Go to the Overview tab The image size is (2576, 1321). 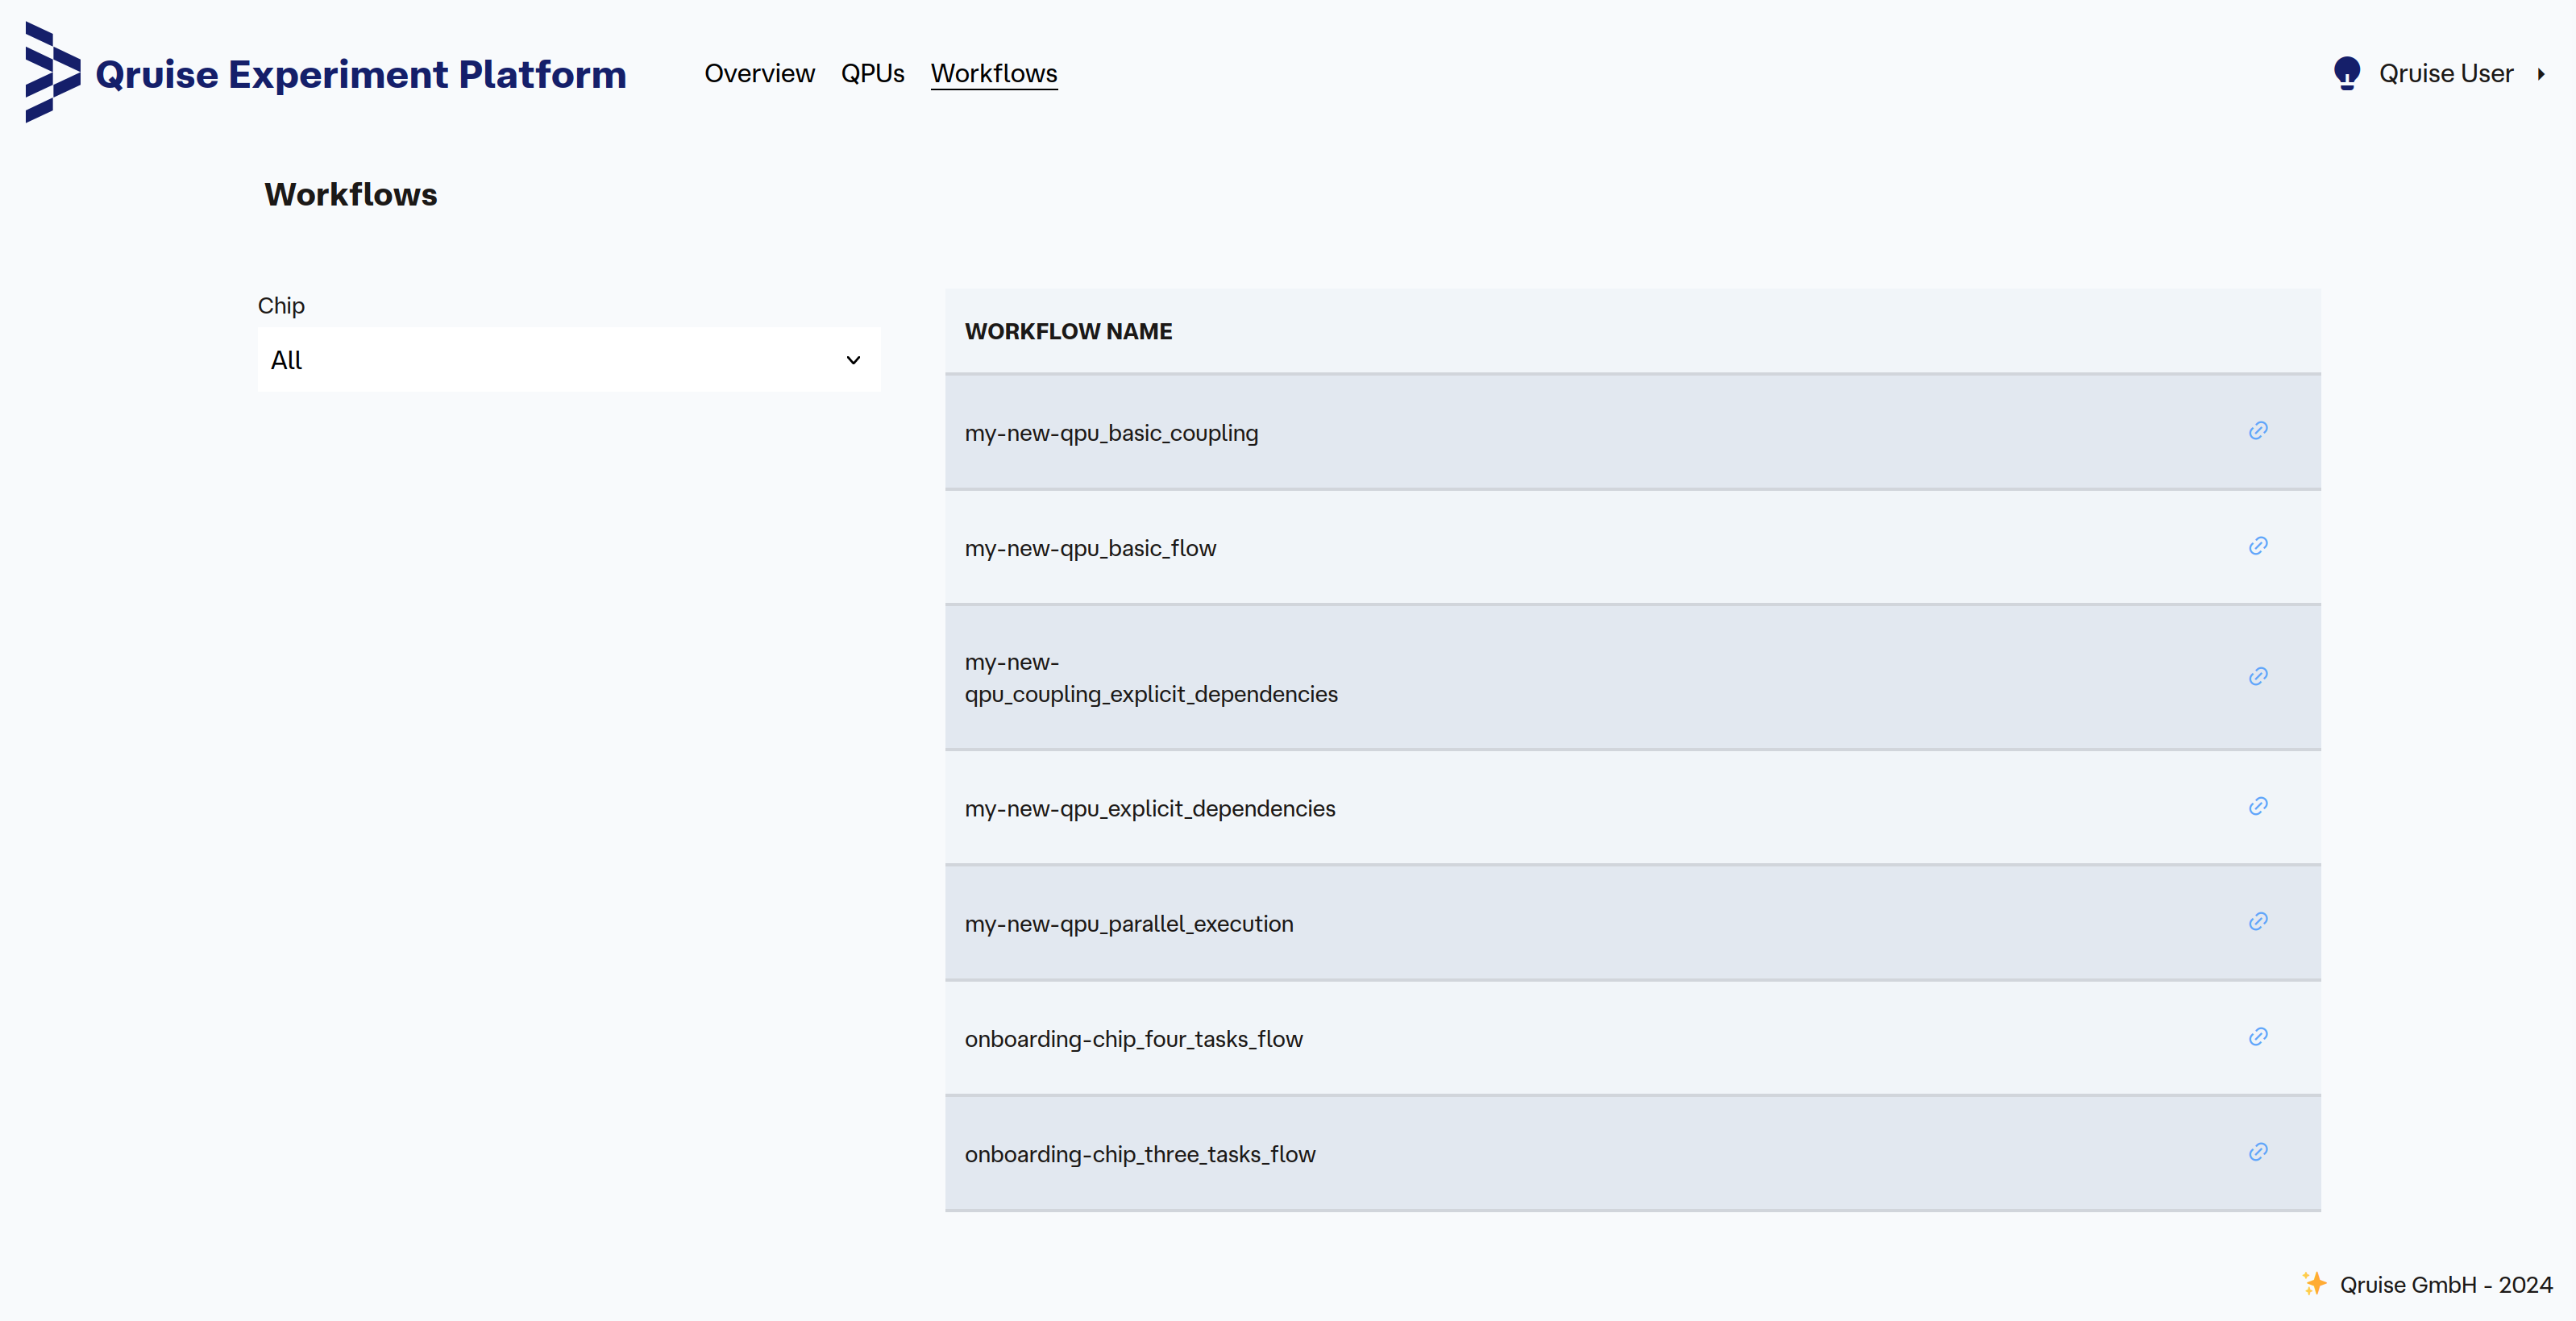tap(759, 74)
